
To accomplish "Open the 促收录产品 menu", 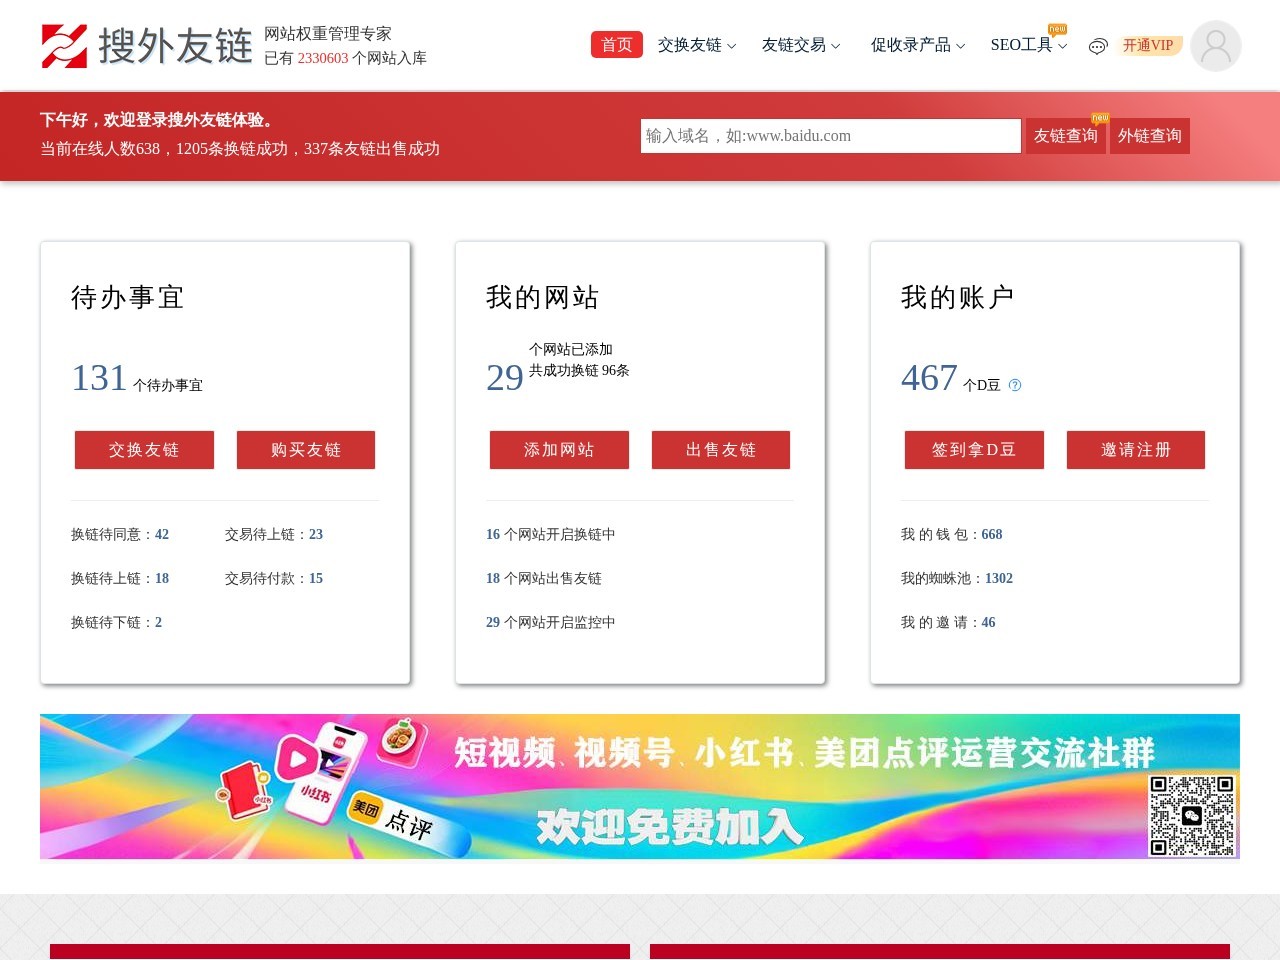I will click(x=916, y=45).
